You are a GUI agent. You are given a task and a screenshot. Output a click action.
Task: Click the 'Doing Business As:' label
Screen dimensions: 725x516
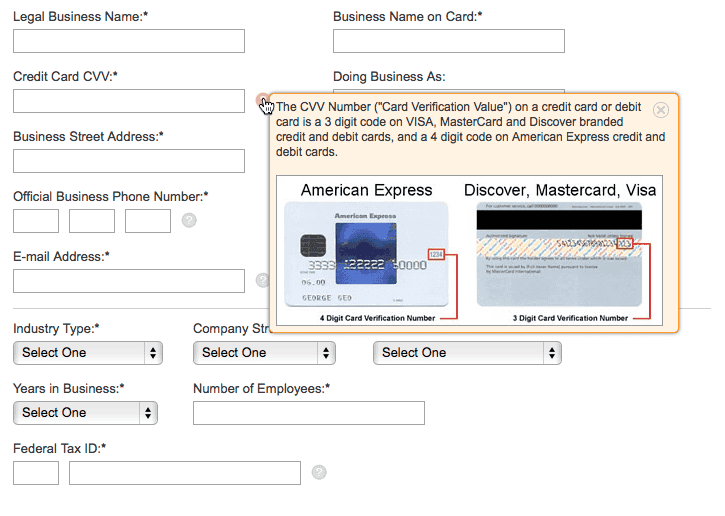tap(389, 76)
